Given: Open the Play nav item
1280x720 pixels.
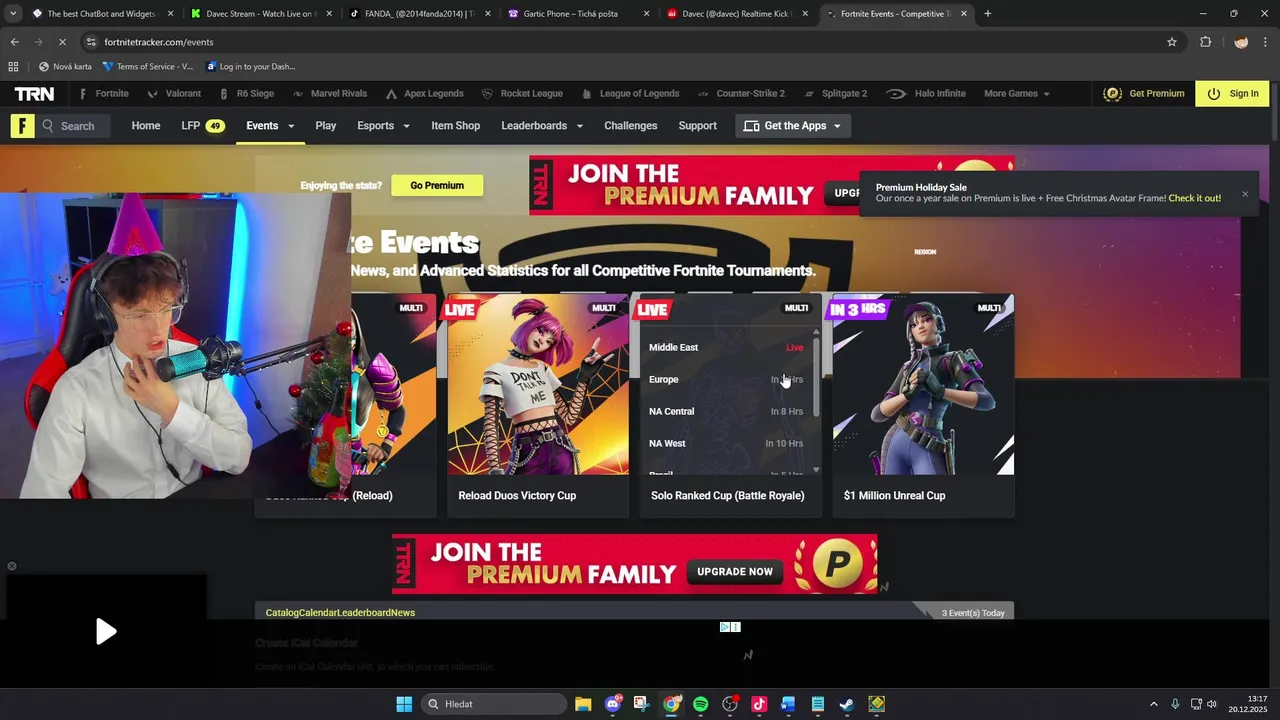Looking at the screenshot, I should (326, 126).
